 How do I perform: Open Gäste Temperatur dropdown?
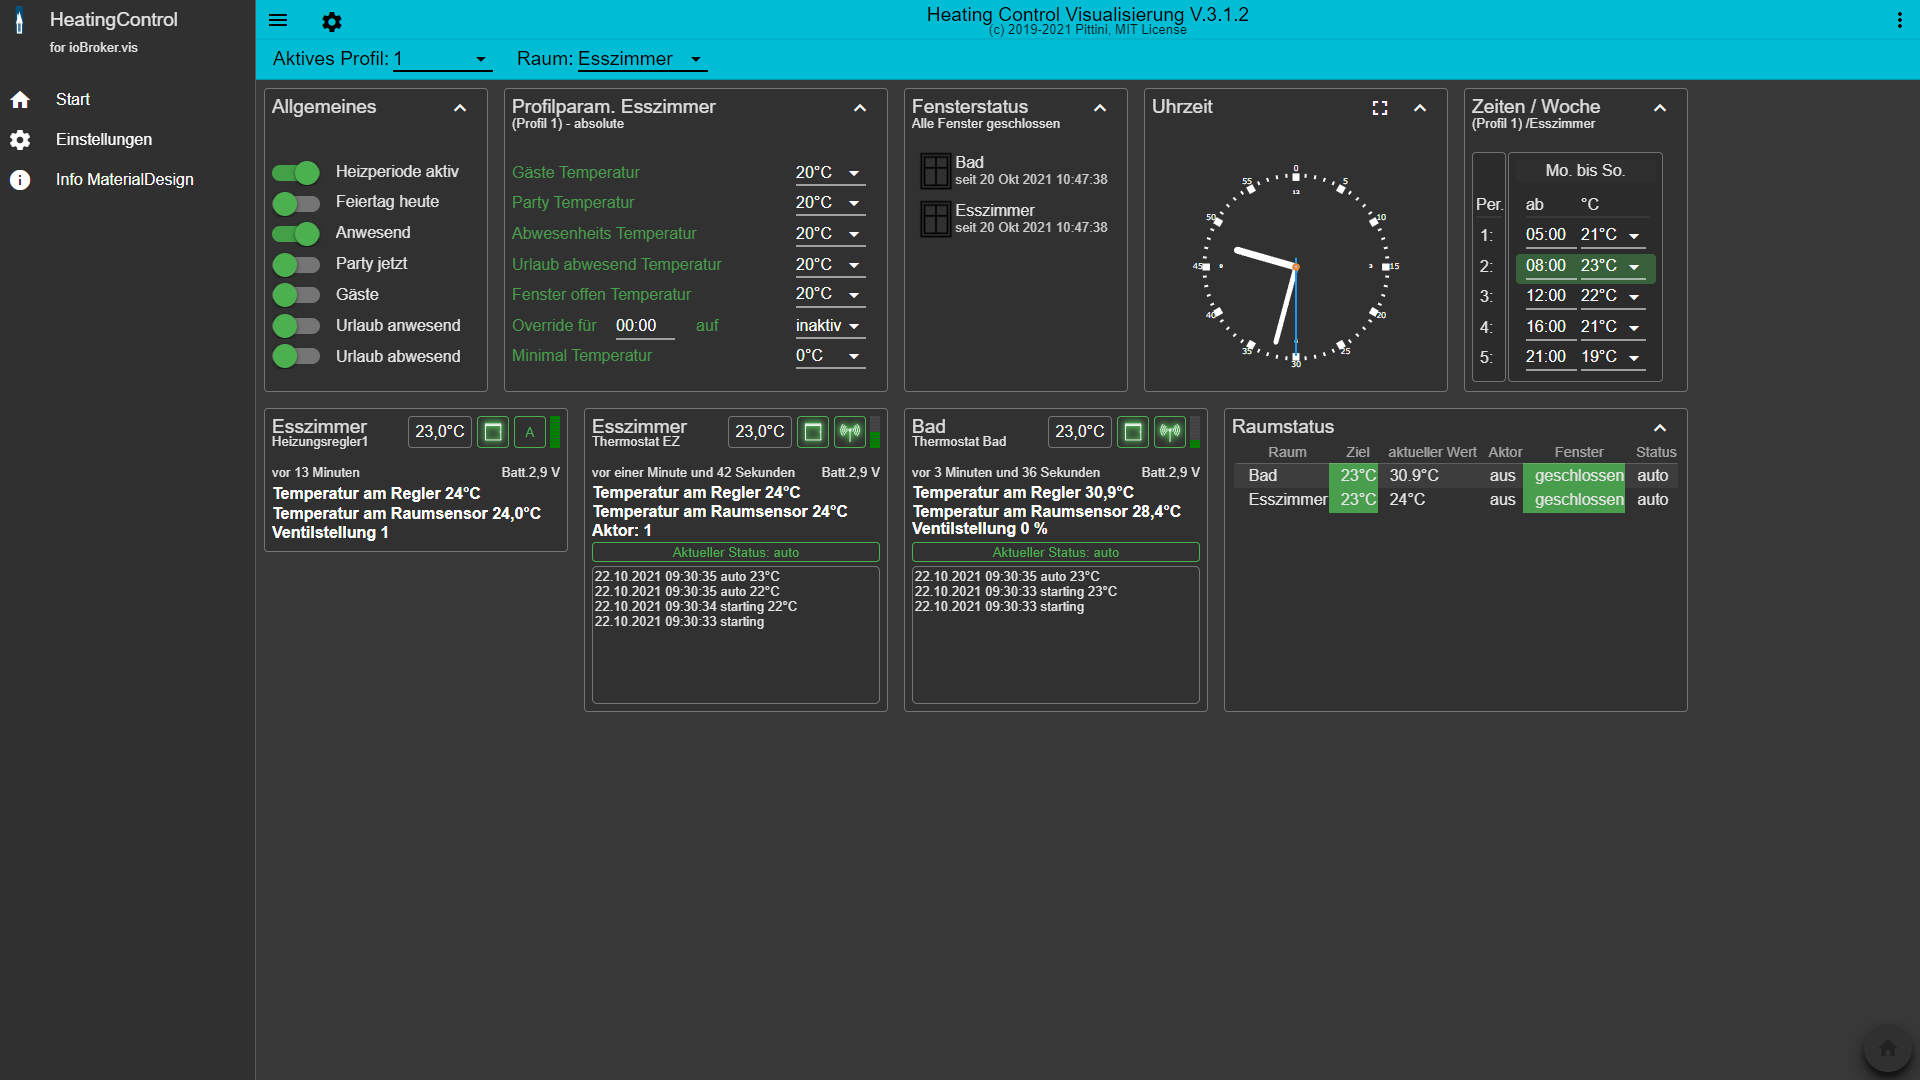(x=830, y=173)
